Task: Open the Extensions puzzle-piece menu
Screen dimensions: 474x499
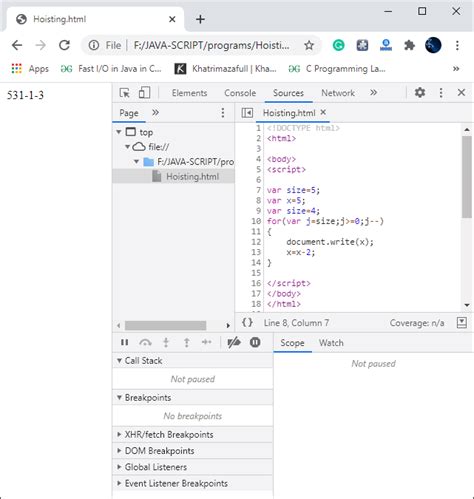Action: tap(409, 45)
